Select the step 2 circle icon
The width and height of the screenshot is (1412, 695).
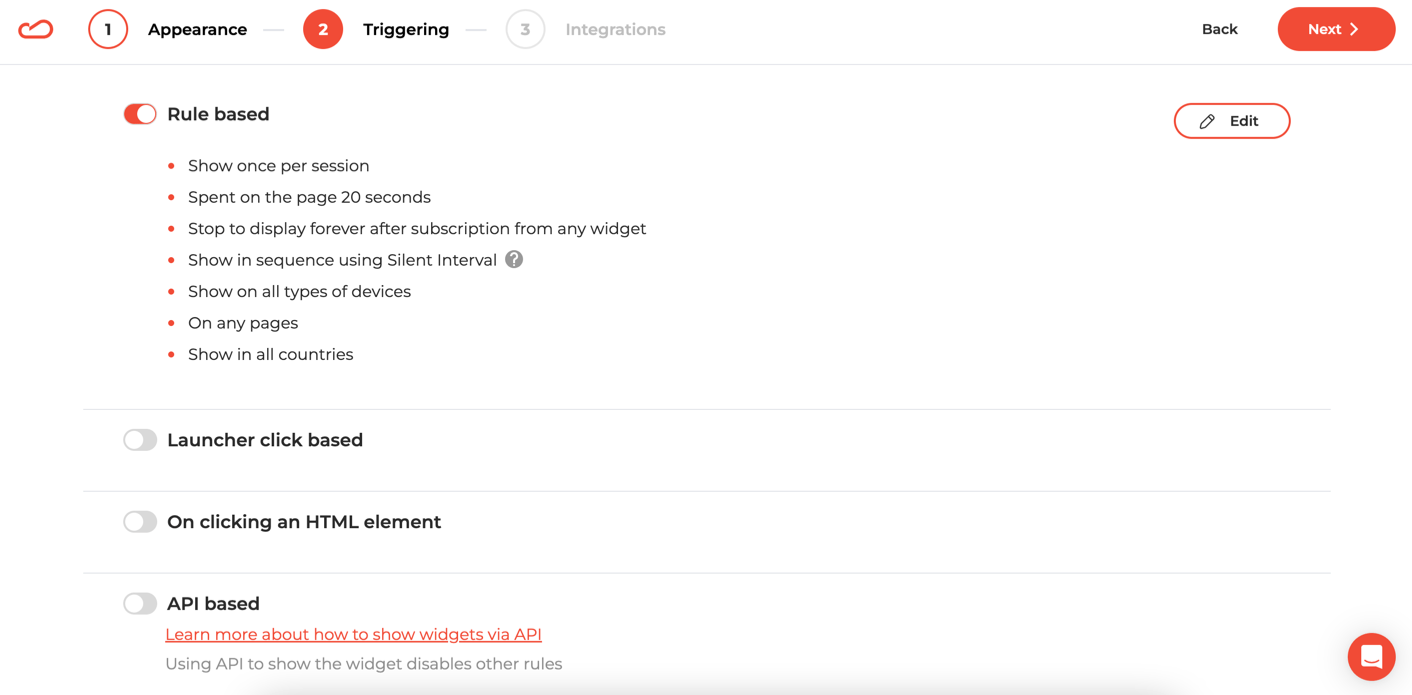[x=323, y=29]
